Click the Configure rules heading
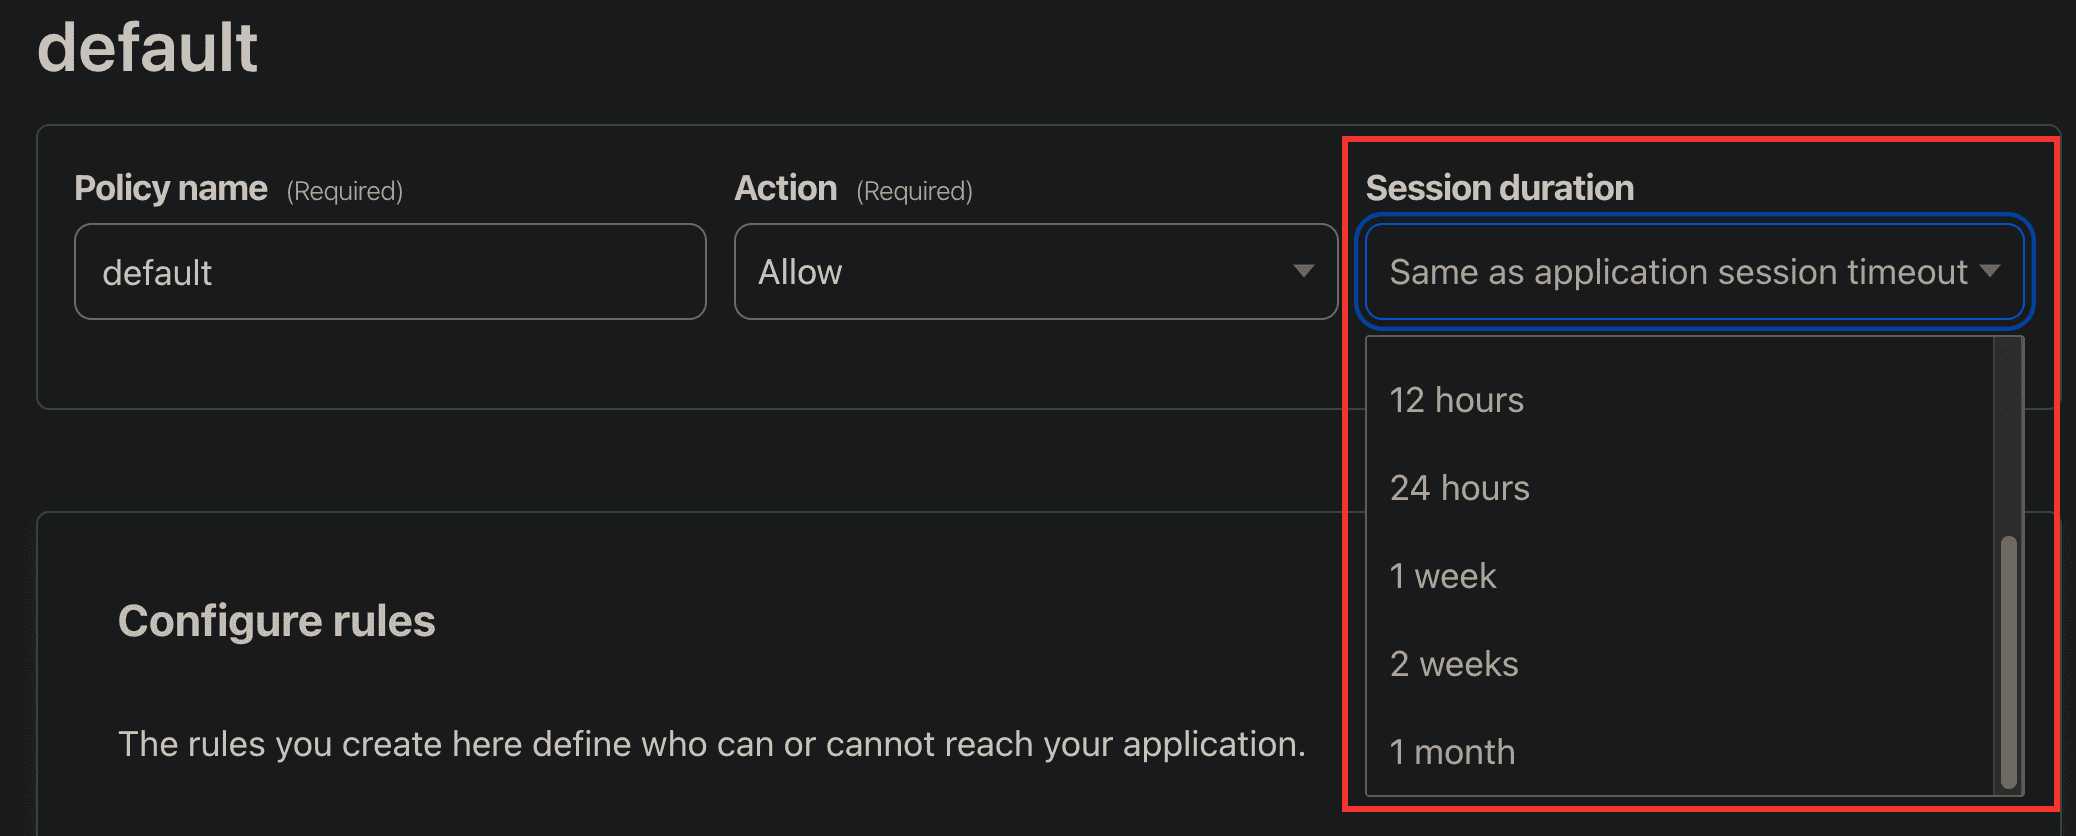The height and width of the screenshot is (836, 2076). [x=277, y=621]
